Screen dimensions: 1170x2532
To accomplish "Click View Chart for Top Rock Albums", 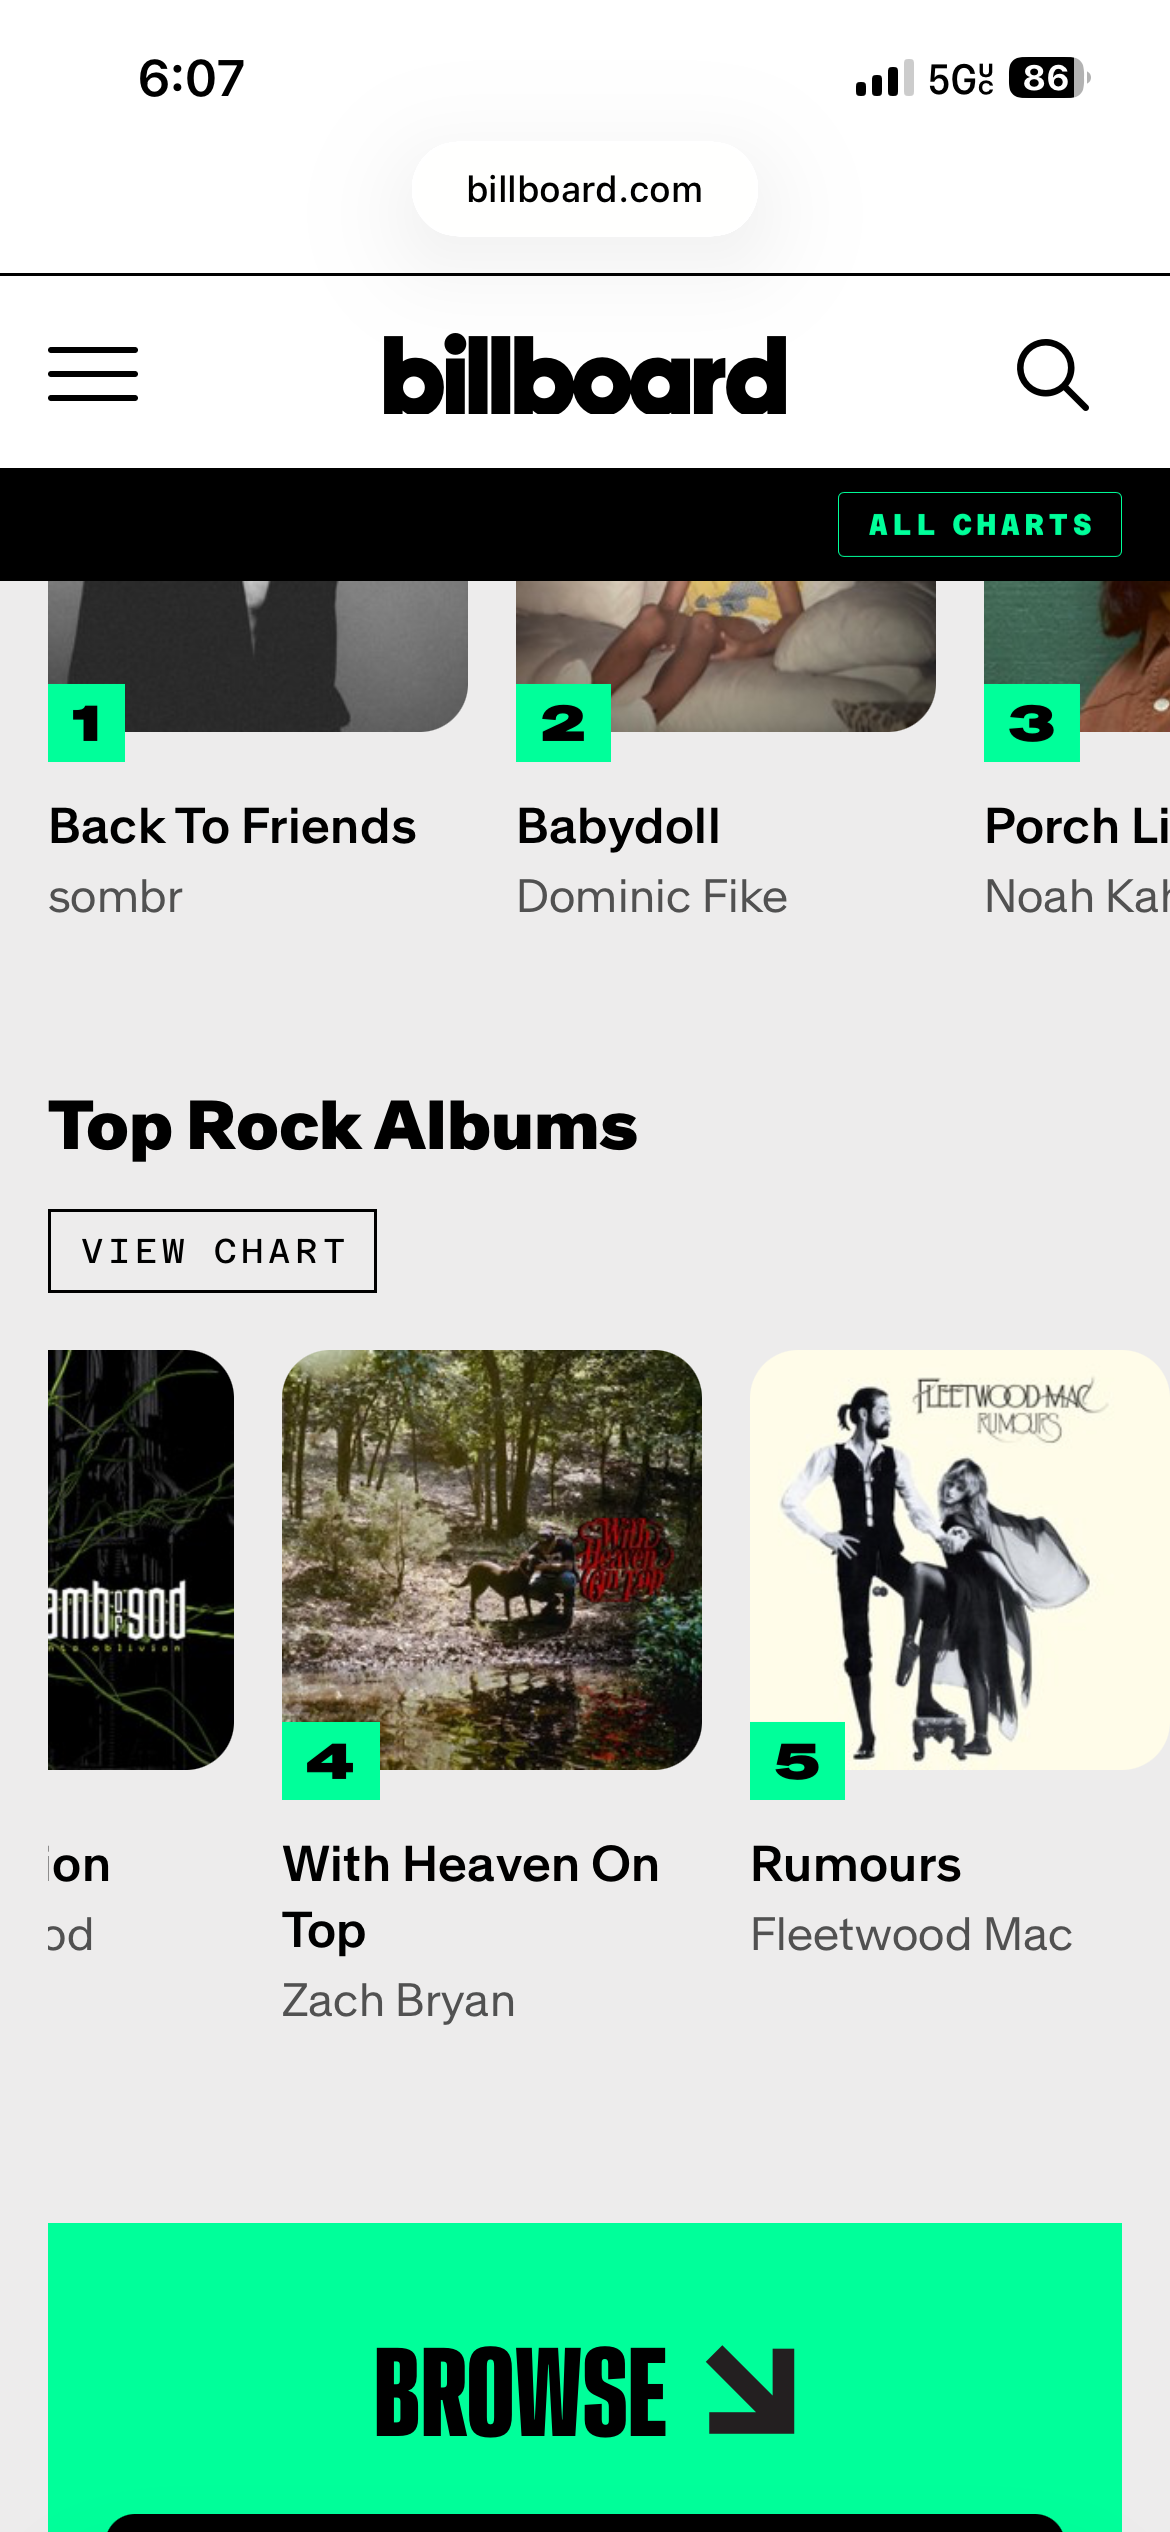I will tap(212, 1251).
